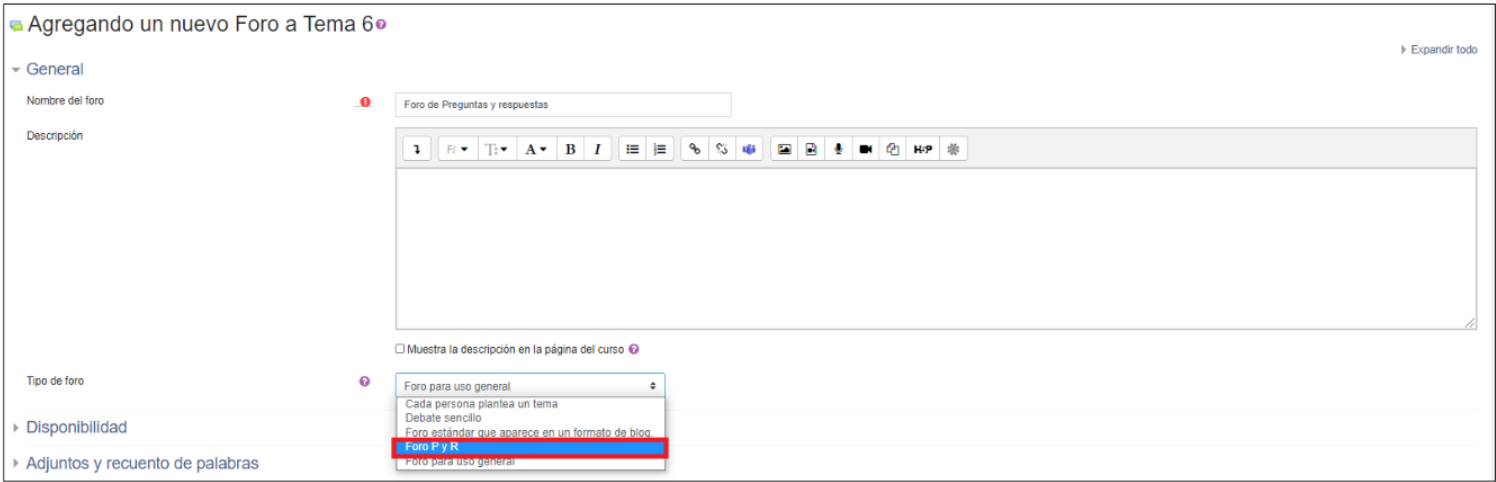Toggle bold formatting in description editor
The height and width of the screenshot is (482, 1496).
[x=570, y=150]
